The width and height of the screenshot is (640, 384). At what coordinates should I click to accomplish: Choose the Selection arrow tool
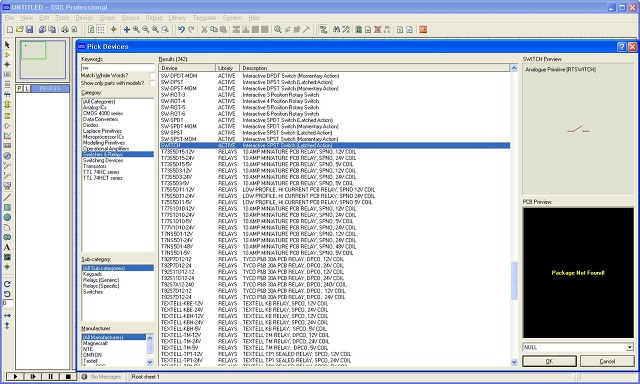(7, 44)
